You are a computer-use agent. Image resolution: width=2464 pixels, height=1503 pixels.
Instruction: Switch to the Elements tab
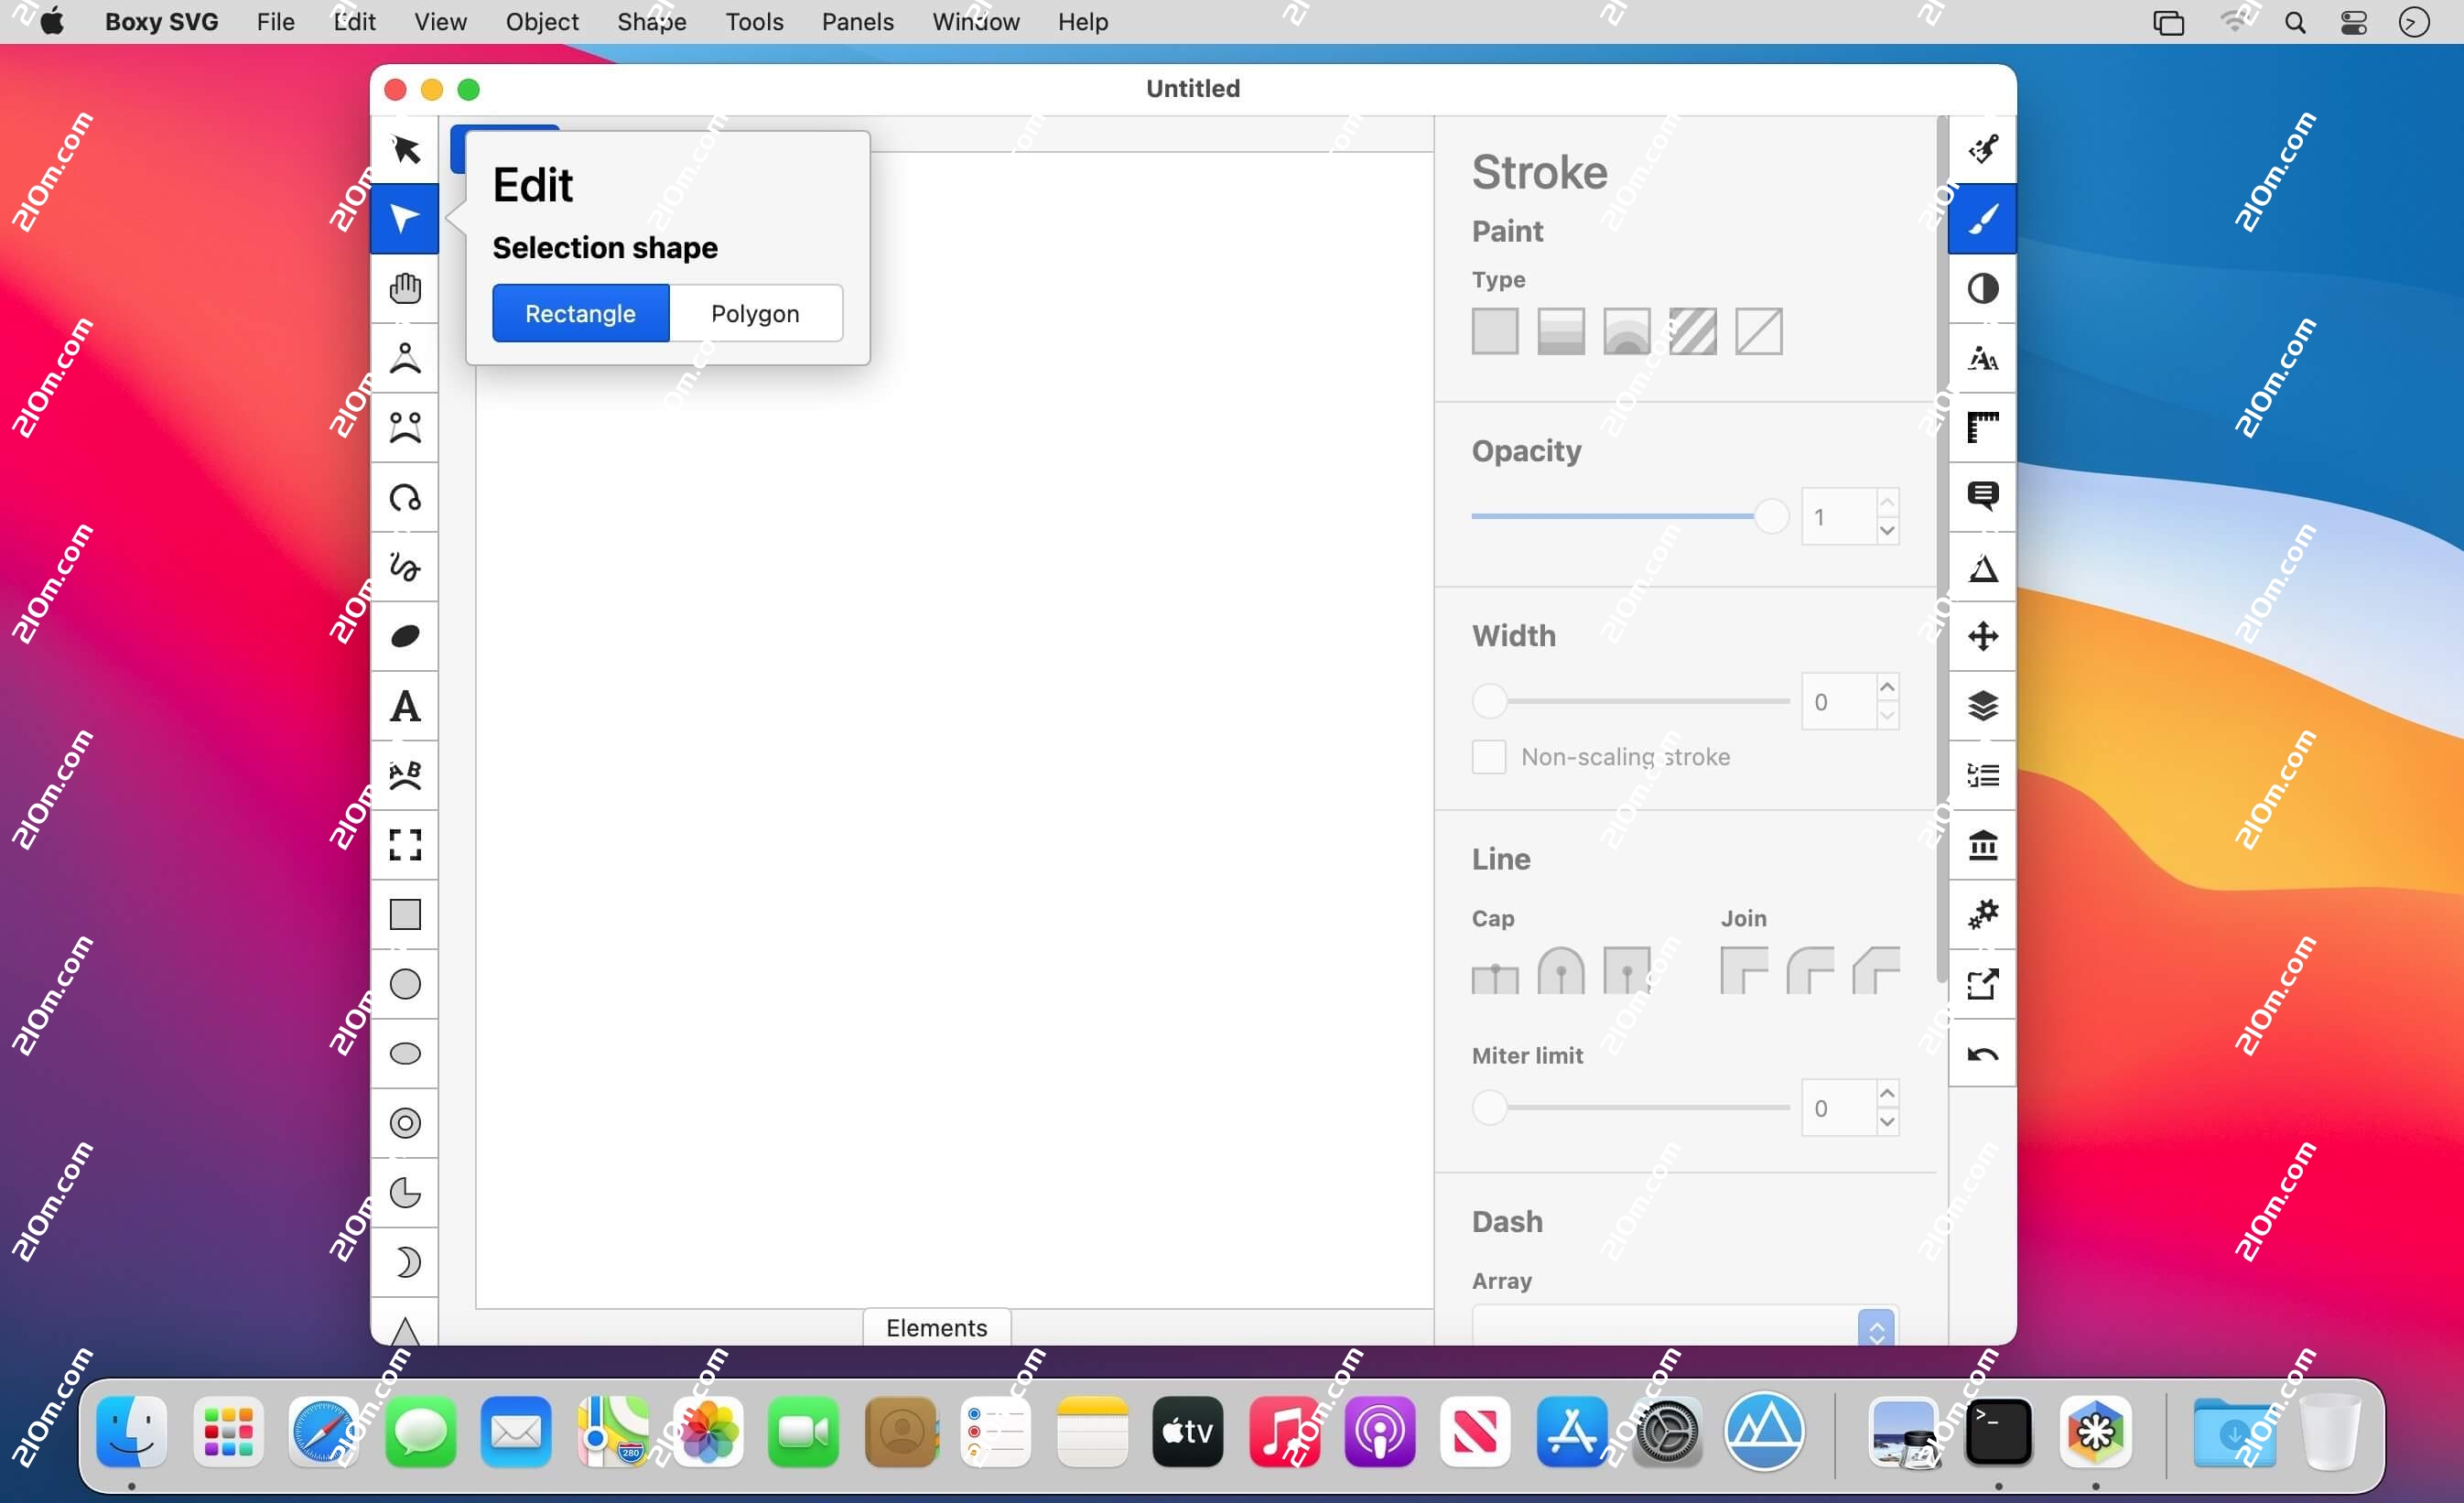(x=935, y=1327)
